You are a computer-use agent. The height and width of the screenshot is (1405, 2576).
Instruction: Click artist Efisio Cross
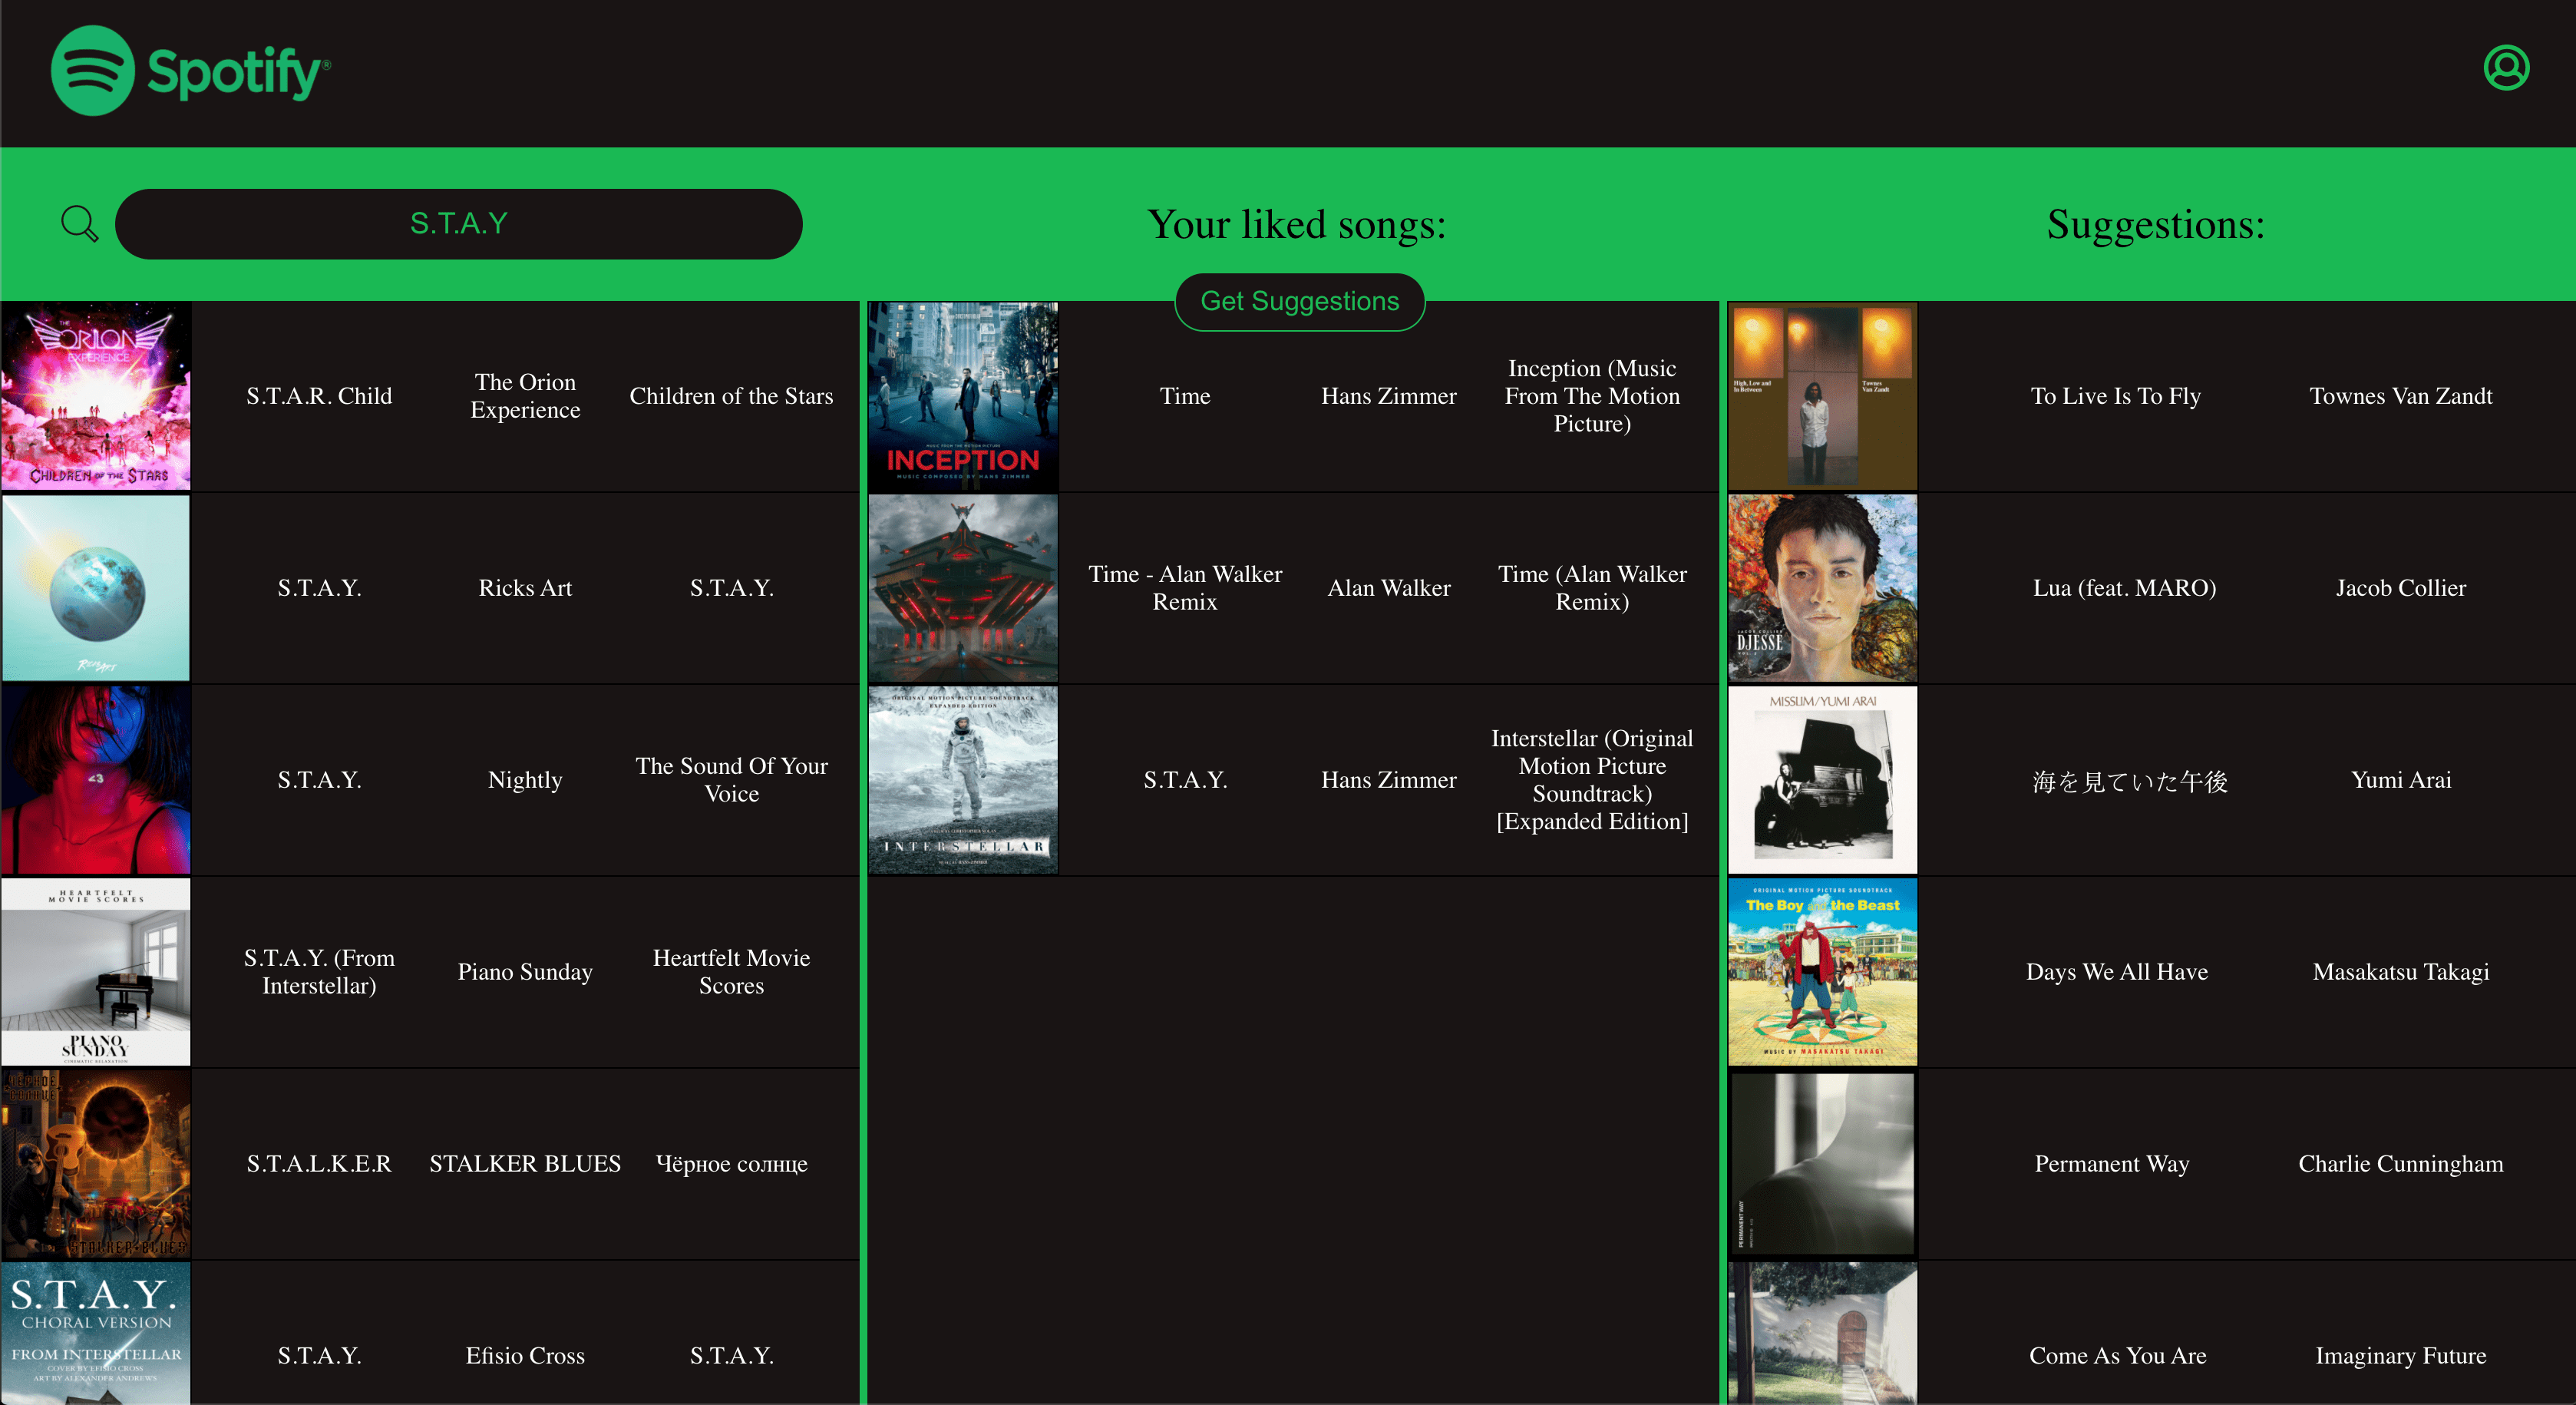pos(525,1356)
